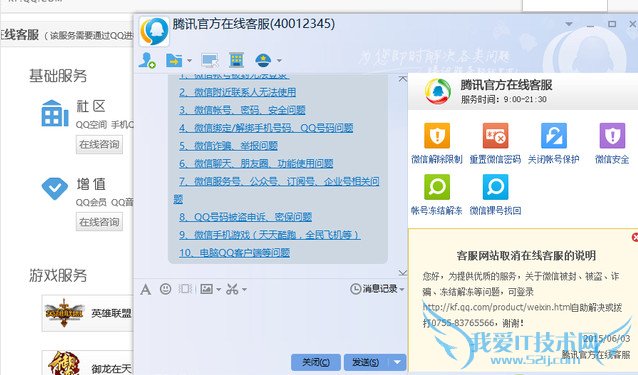The image size is (638, 375).
Task: Click the screenshot scissors icon
Action: (232, 289)
